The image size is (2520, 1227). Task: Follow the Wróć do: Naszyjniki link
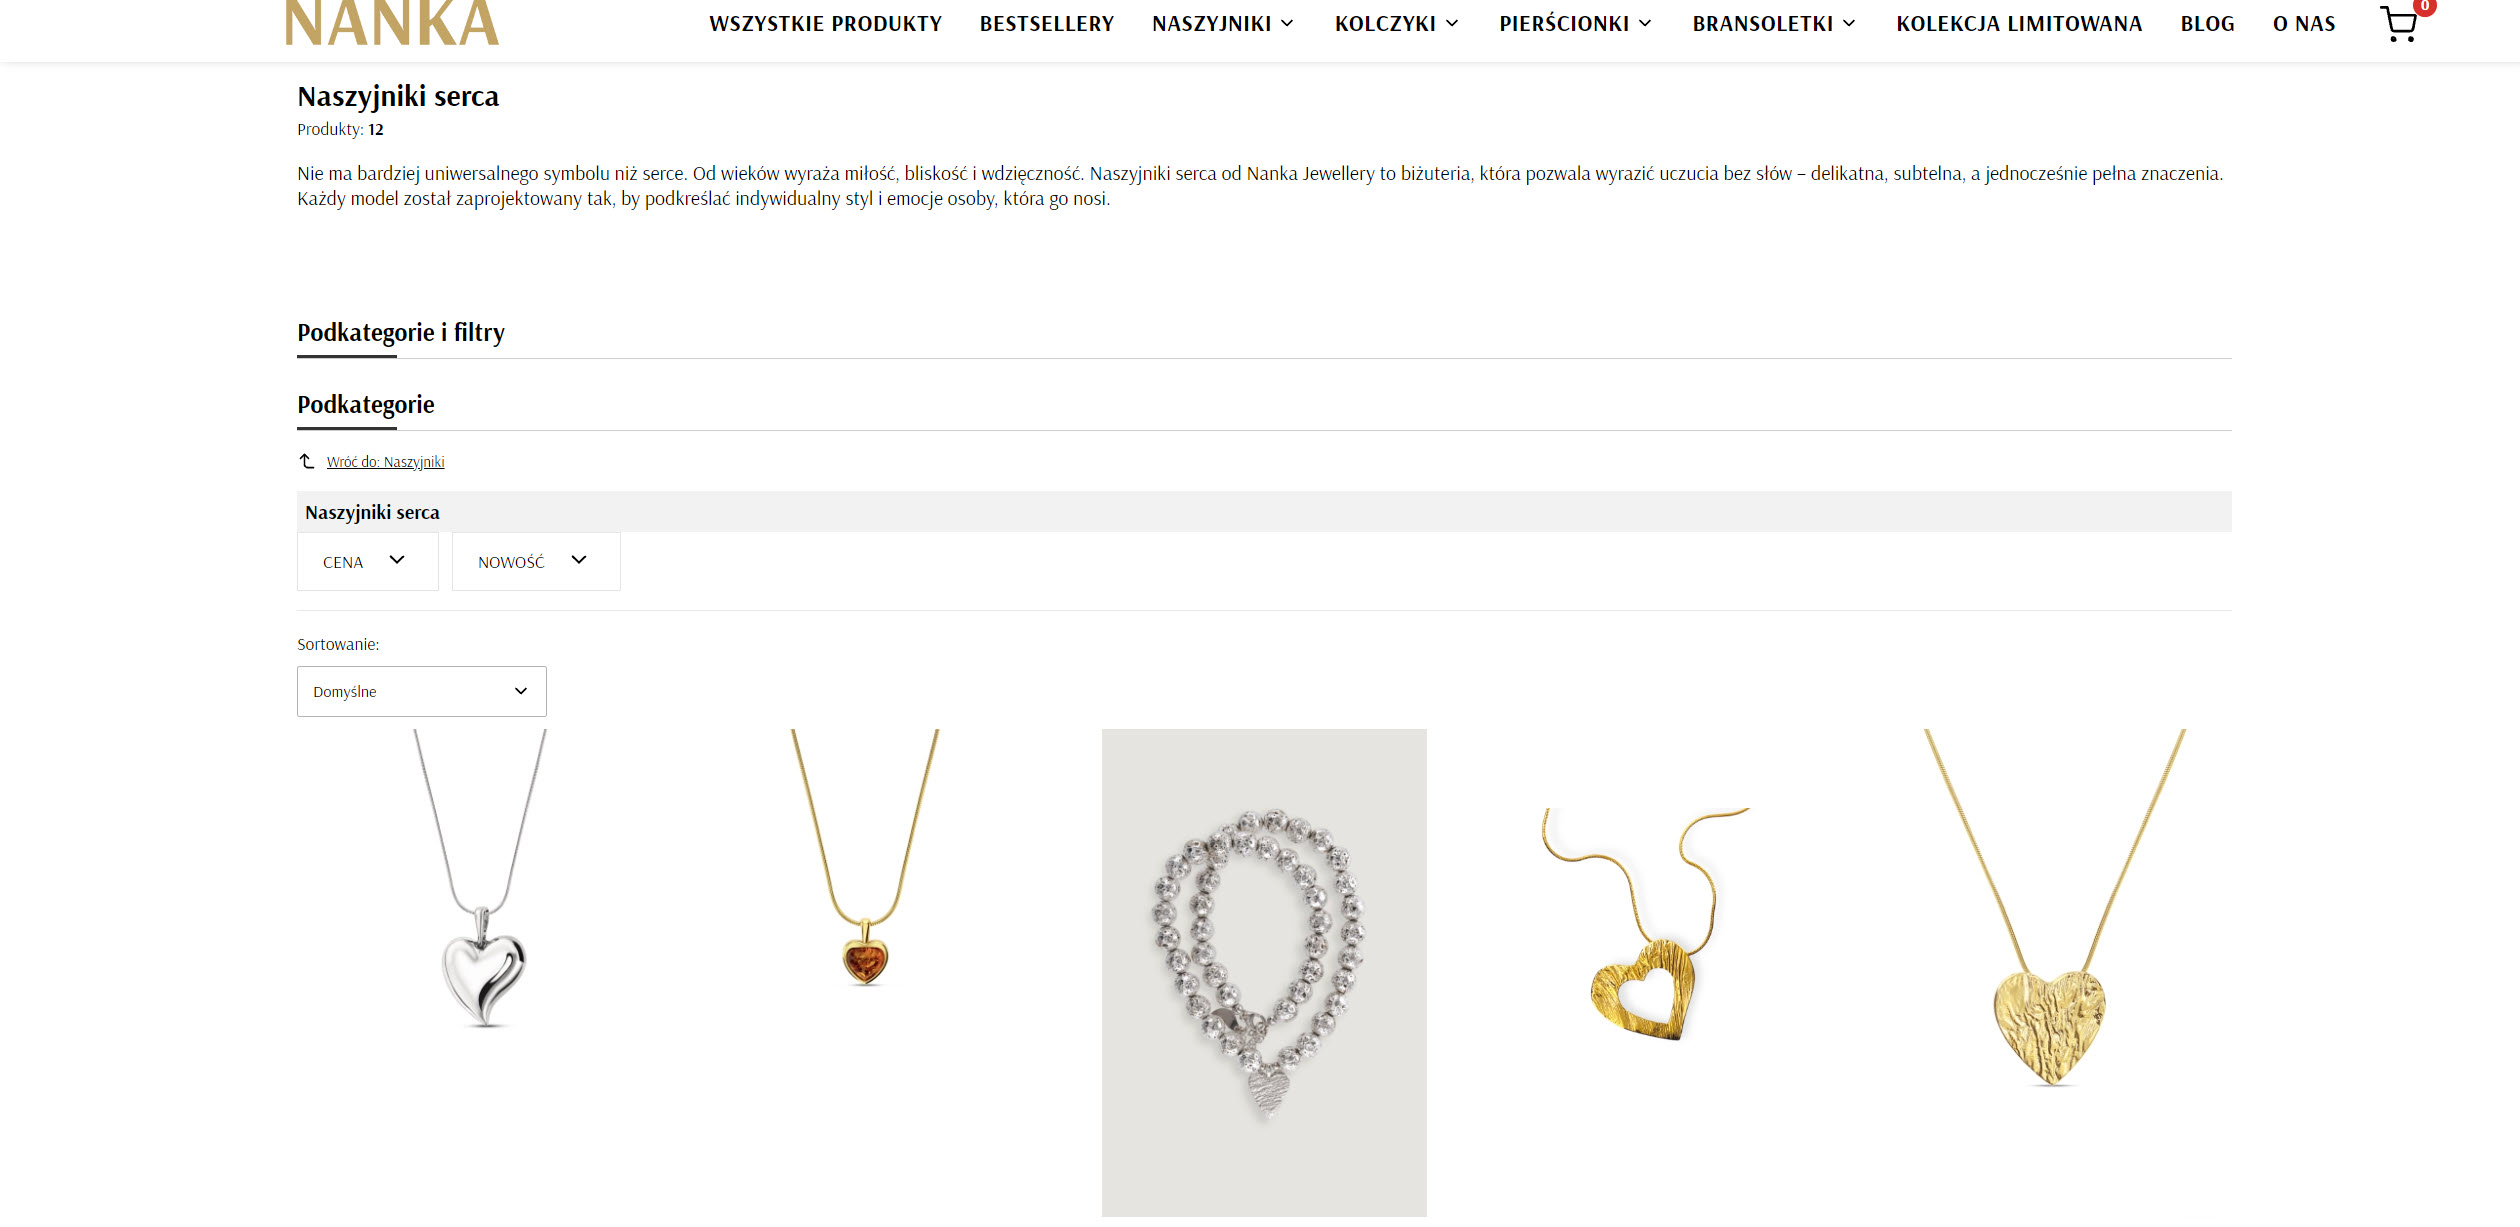click(x=385, y=462)
